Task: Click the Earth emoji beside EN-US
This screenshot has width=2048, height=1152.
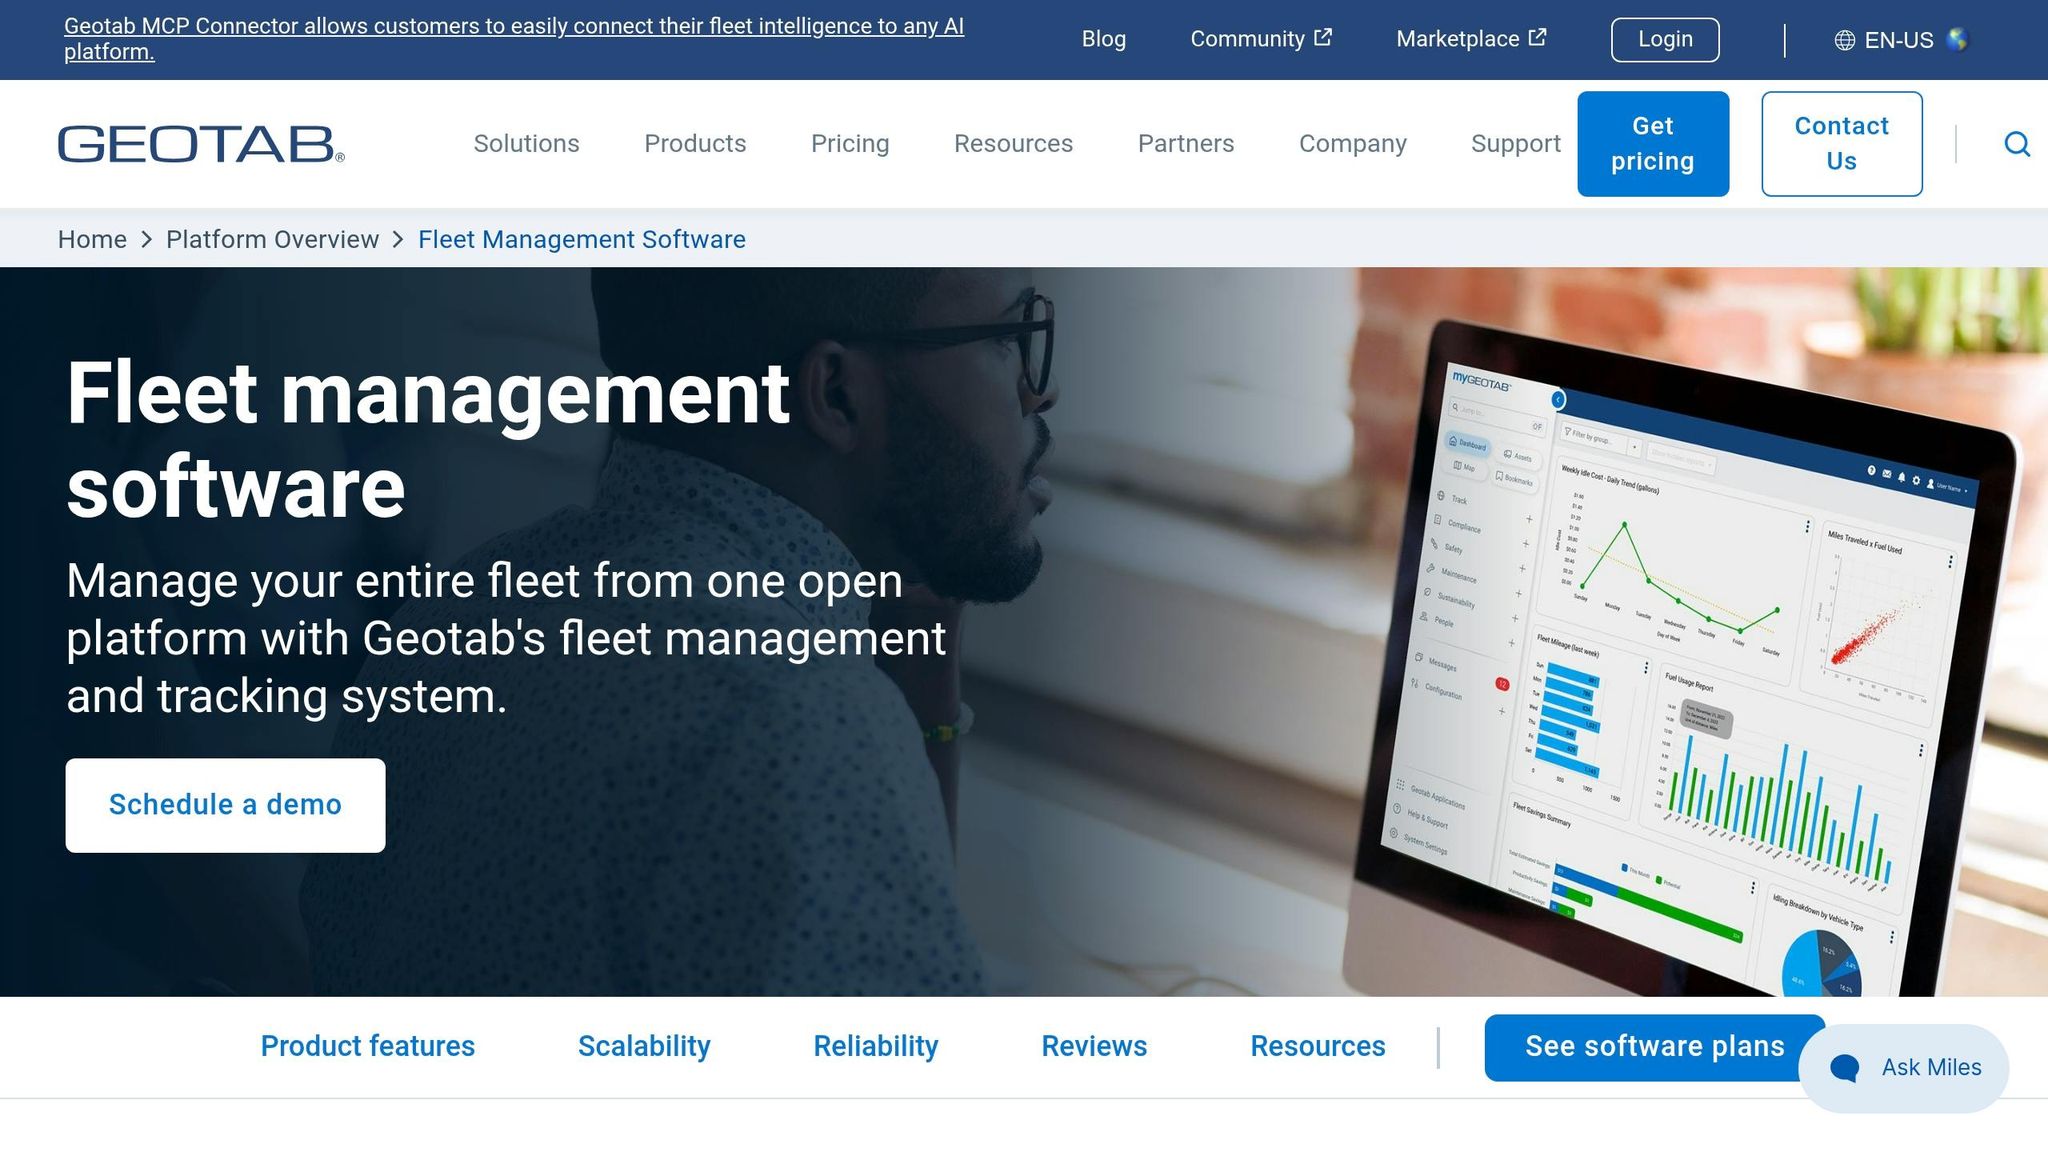Action: click(1957, 40)
